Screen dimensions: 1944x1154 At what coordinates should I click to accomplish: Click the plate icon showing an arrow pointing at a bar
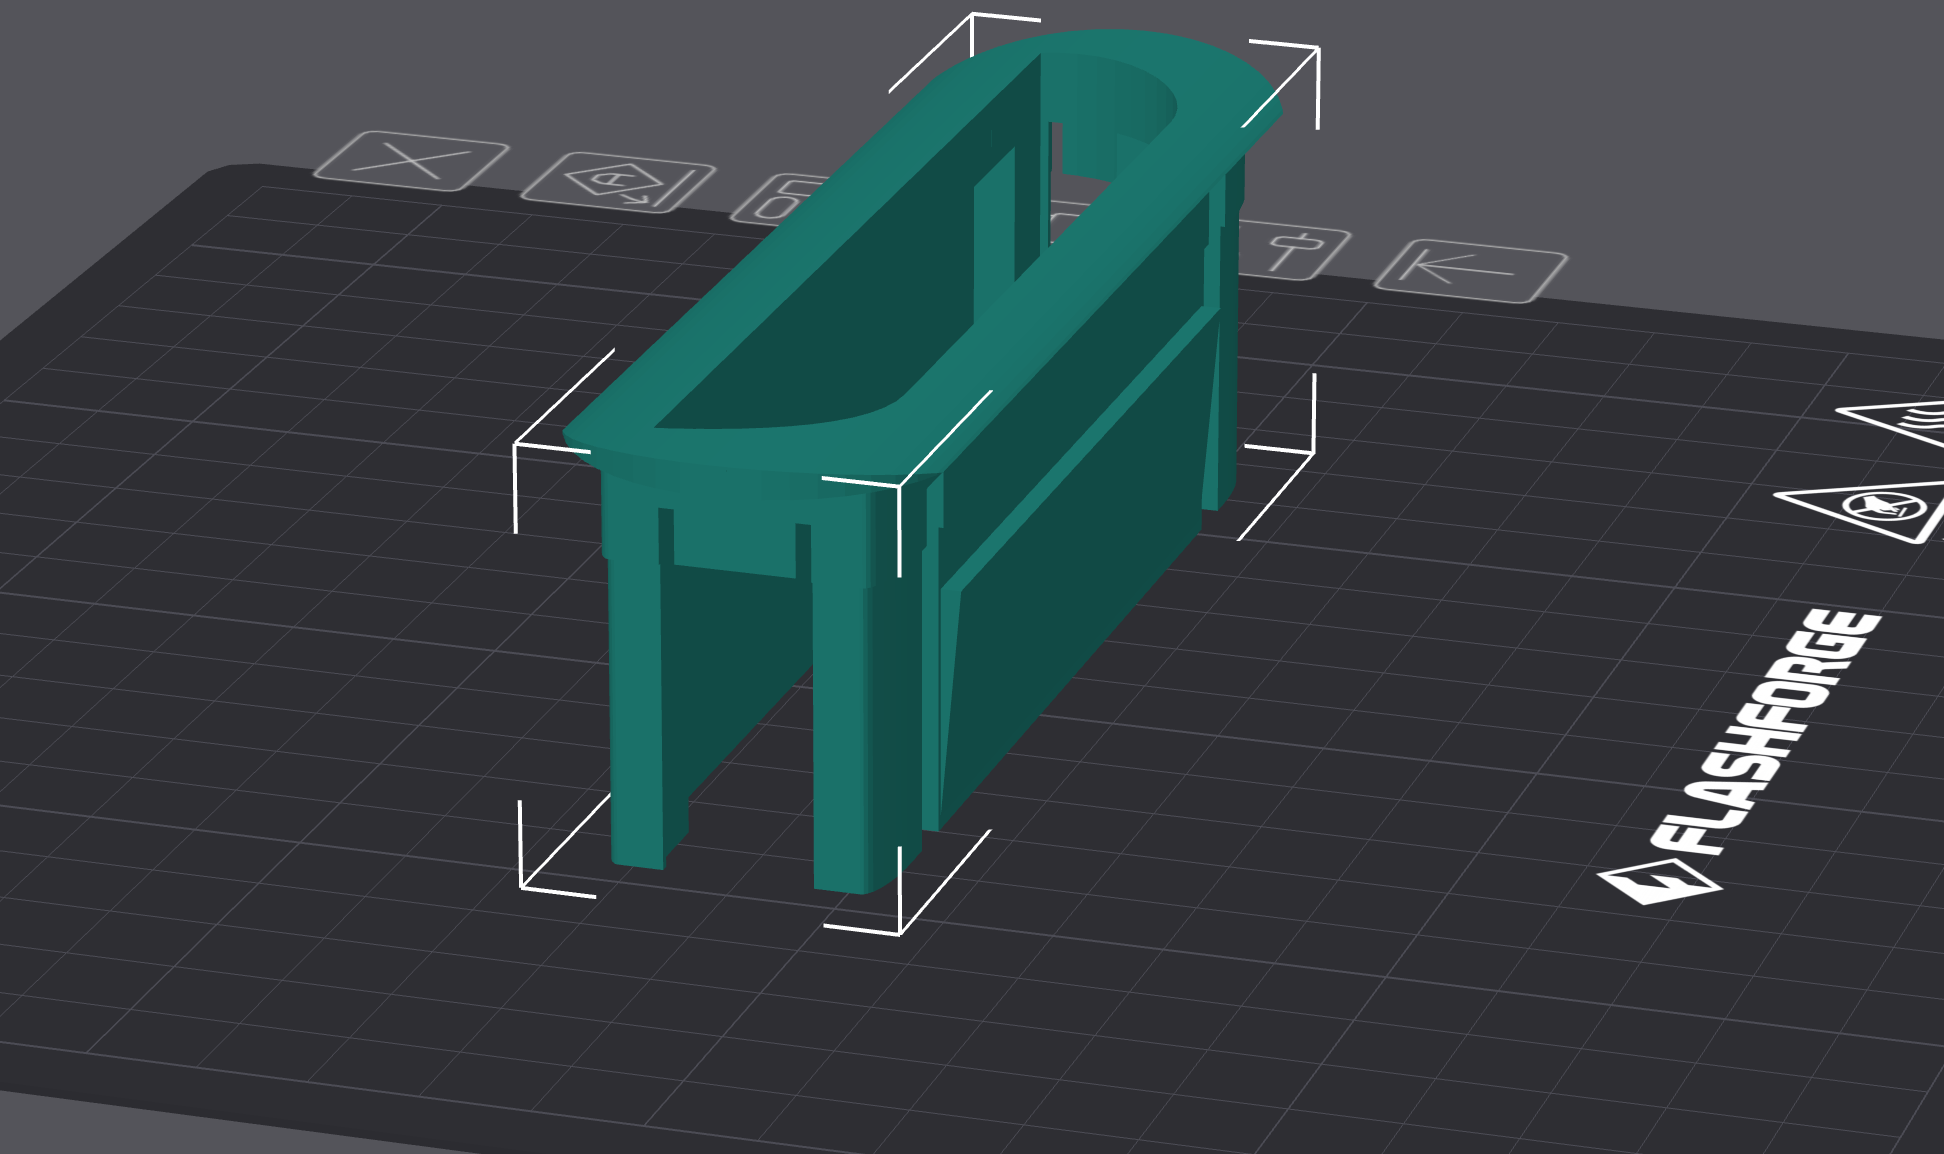[1471, 270]
